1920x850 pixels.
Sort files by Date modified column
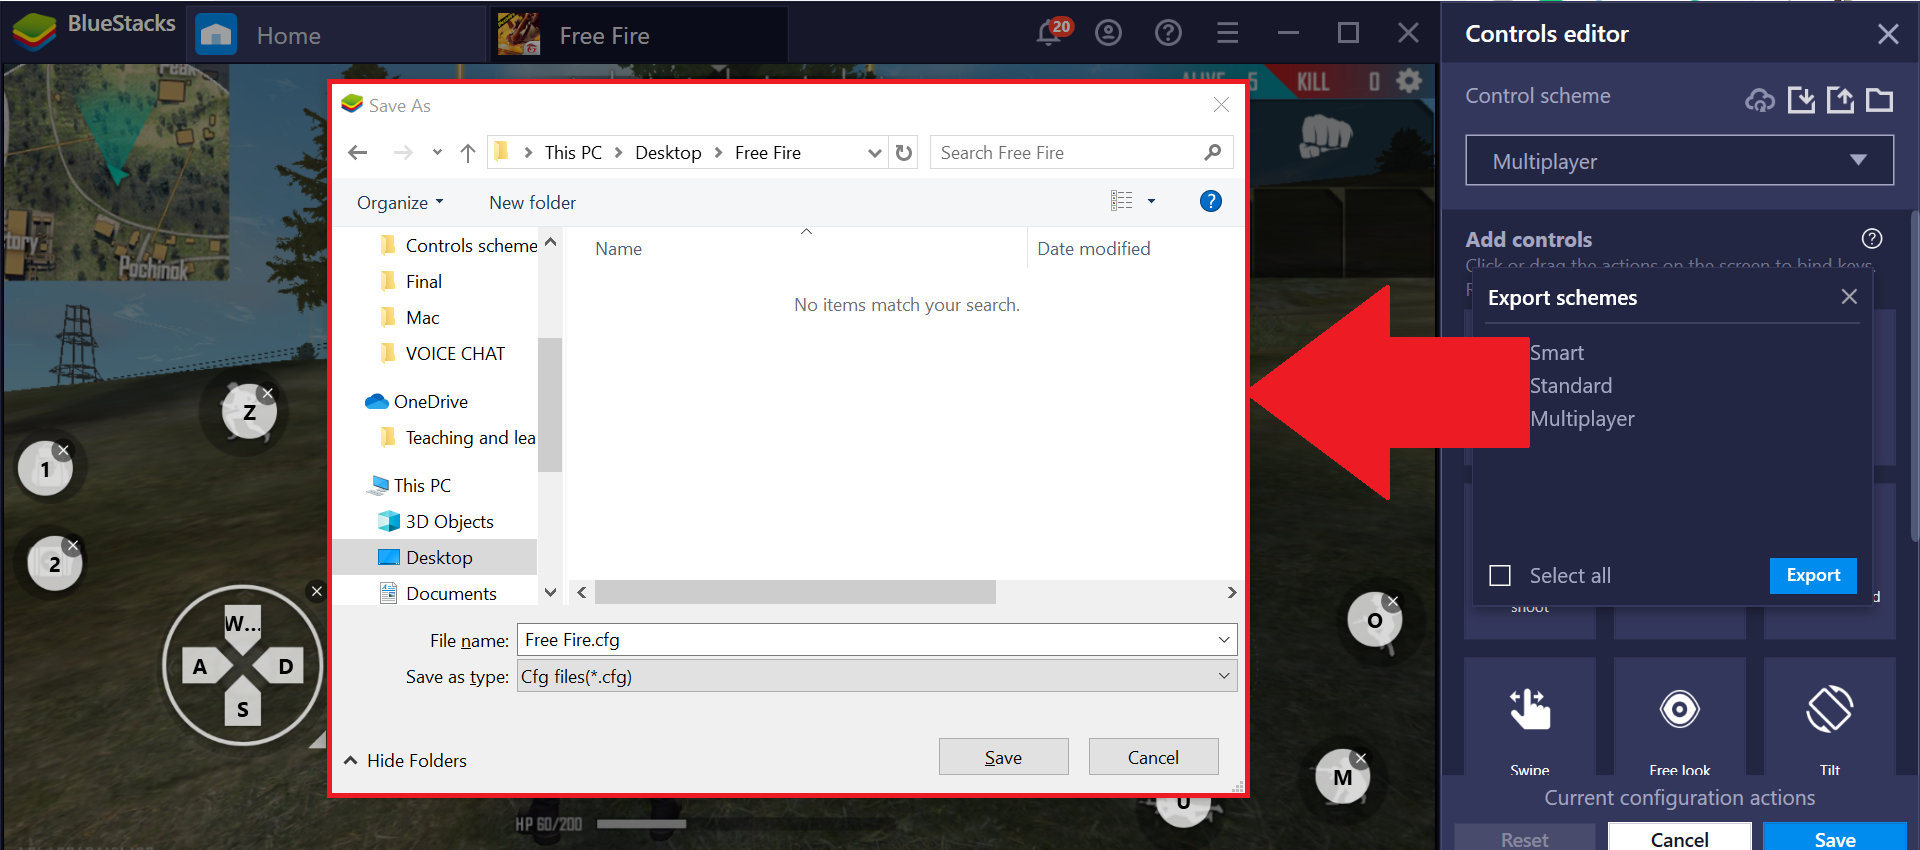tap(1093, 248)
